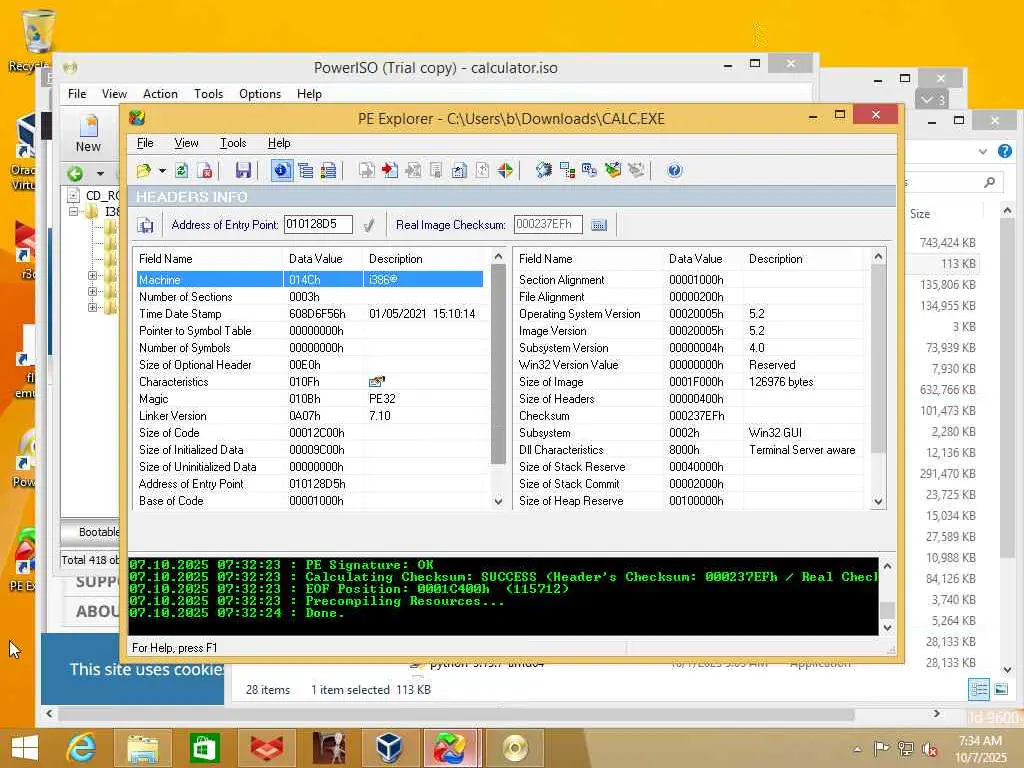
Task: Launch the Dependency Scanner tree icon
Action: pyautogui.click(x=567, y=171)
